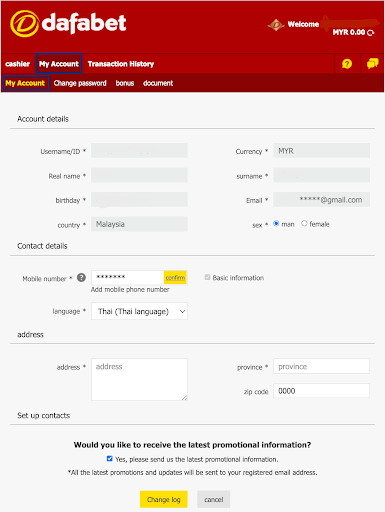Screen dimensions: 385x512
Task: Click the surname field
Action: tap(321, 175)
